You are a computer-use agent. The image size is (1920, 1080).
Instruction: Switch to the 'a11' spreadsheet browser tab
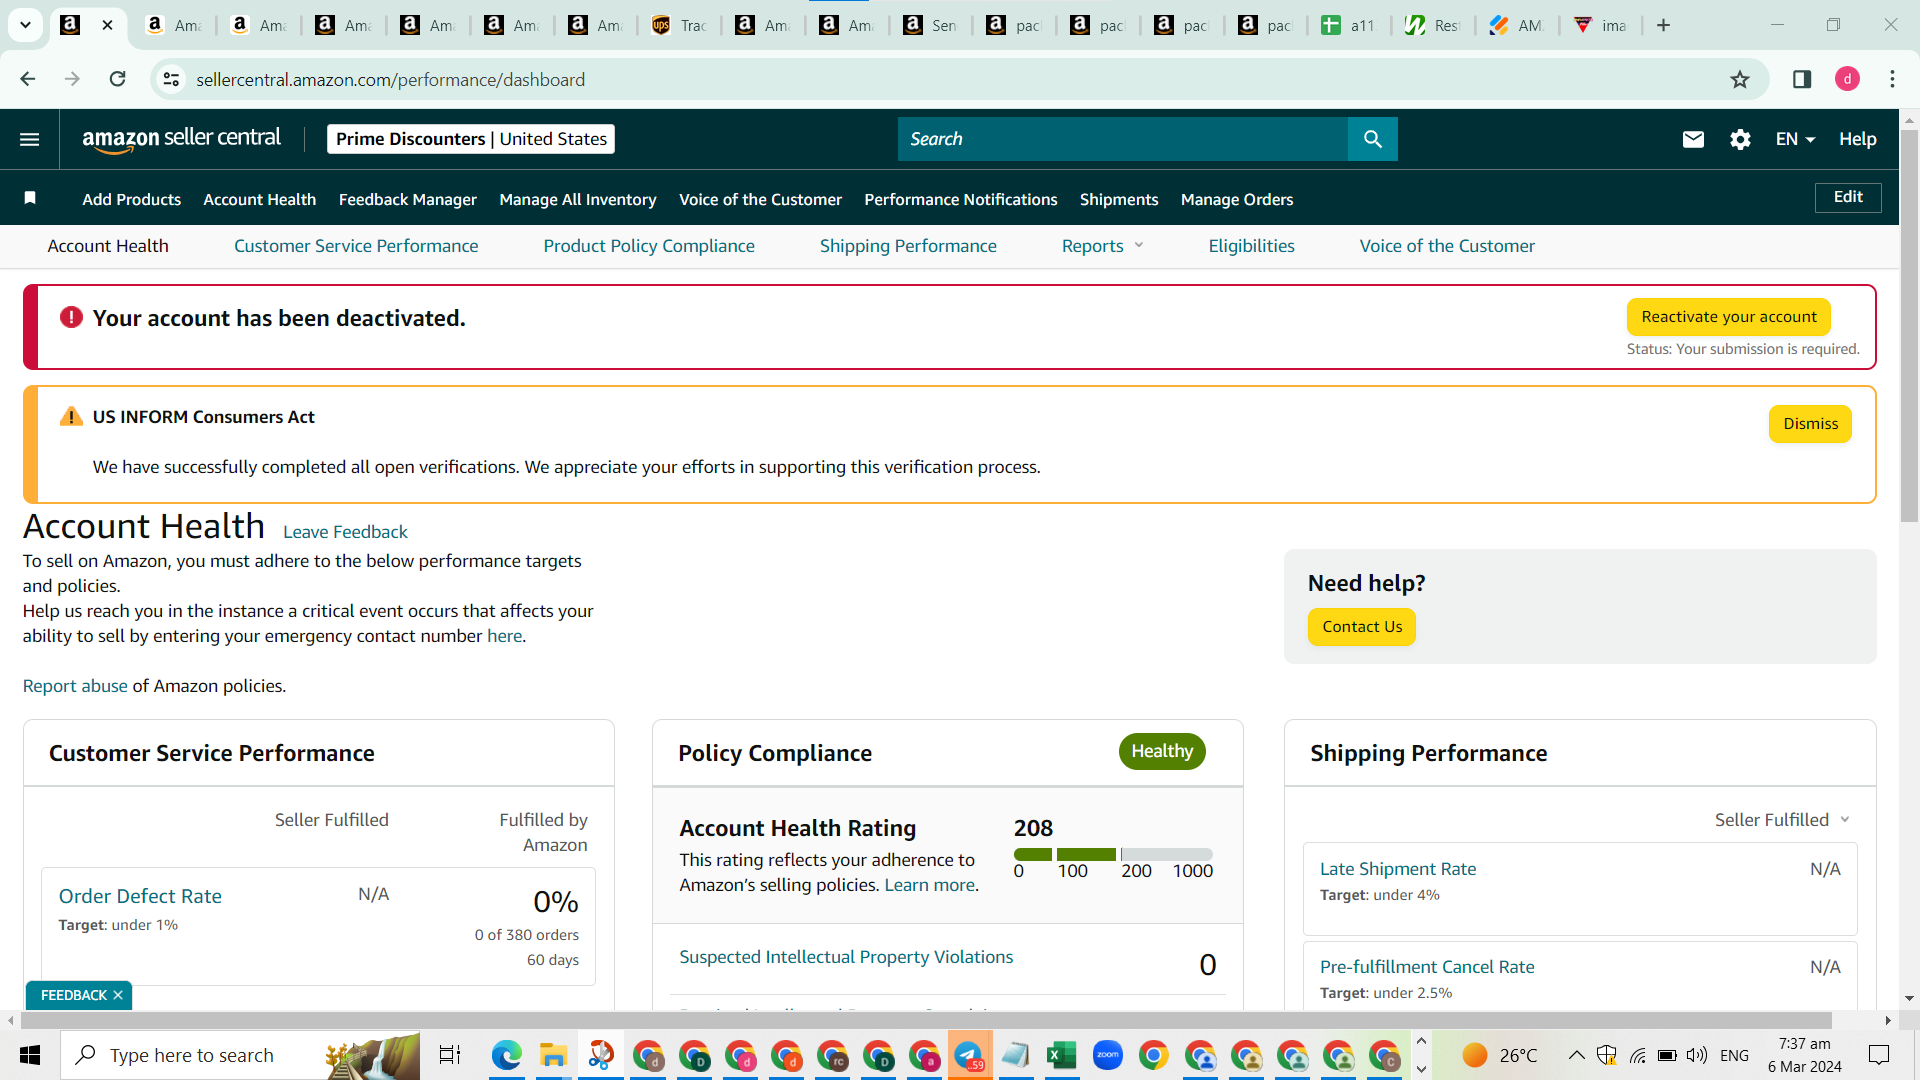tap(1349, 25)
